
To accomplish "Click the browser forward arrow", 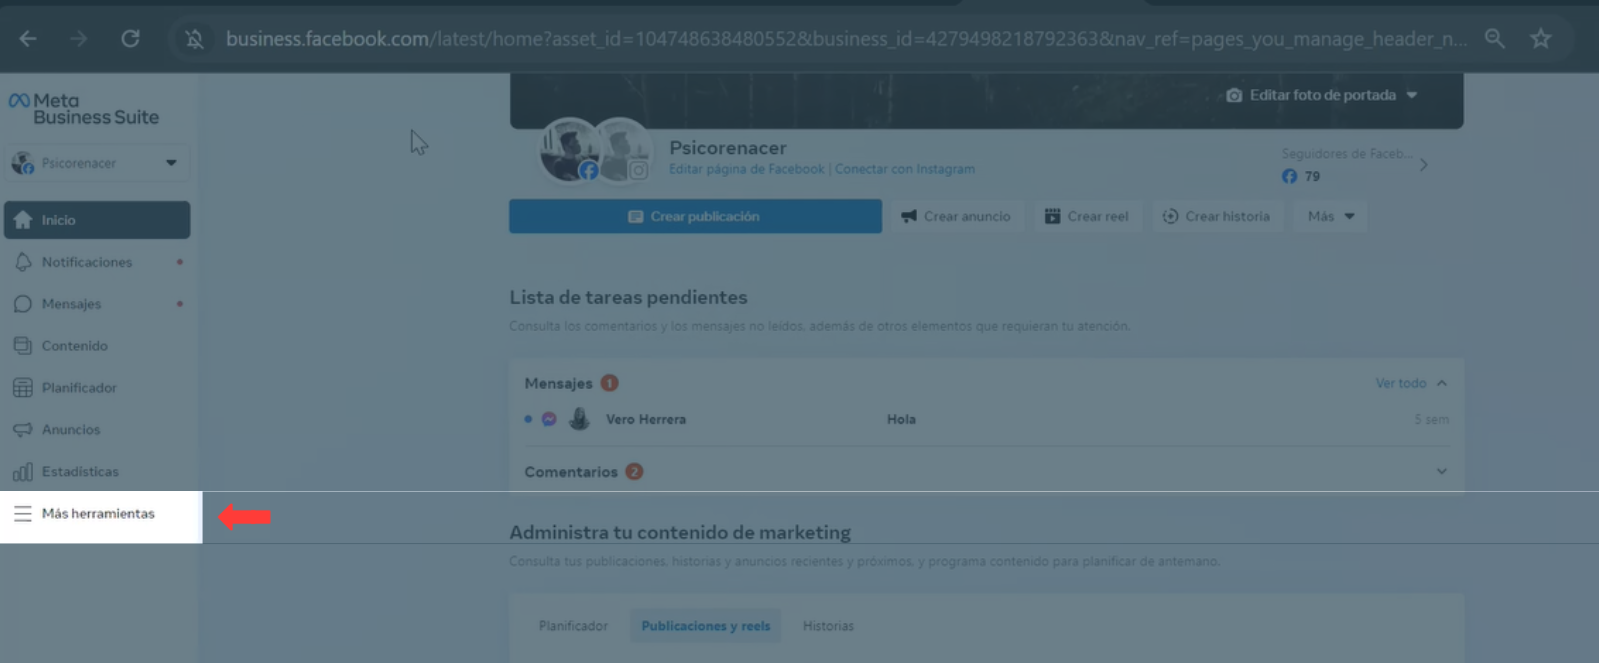I will point(79,39).
